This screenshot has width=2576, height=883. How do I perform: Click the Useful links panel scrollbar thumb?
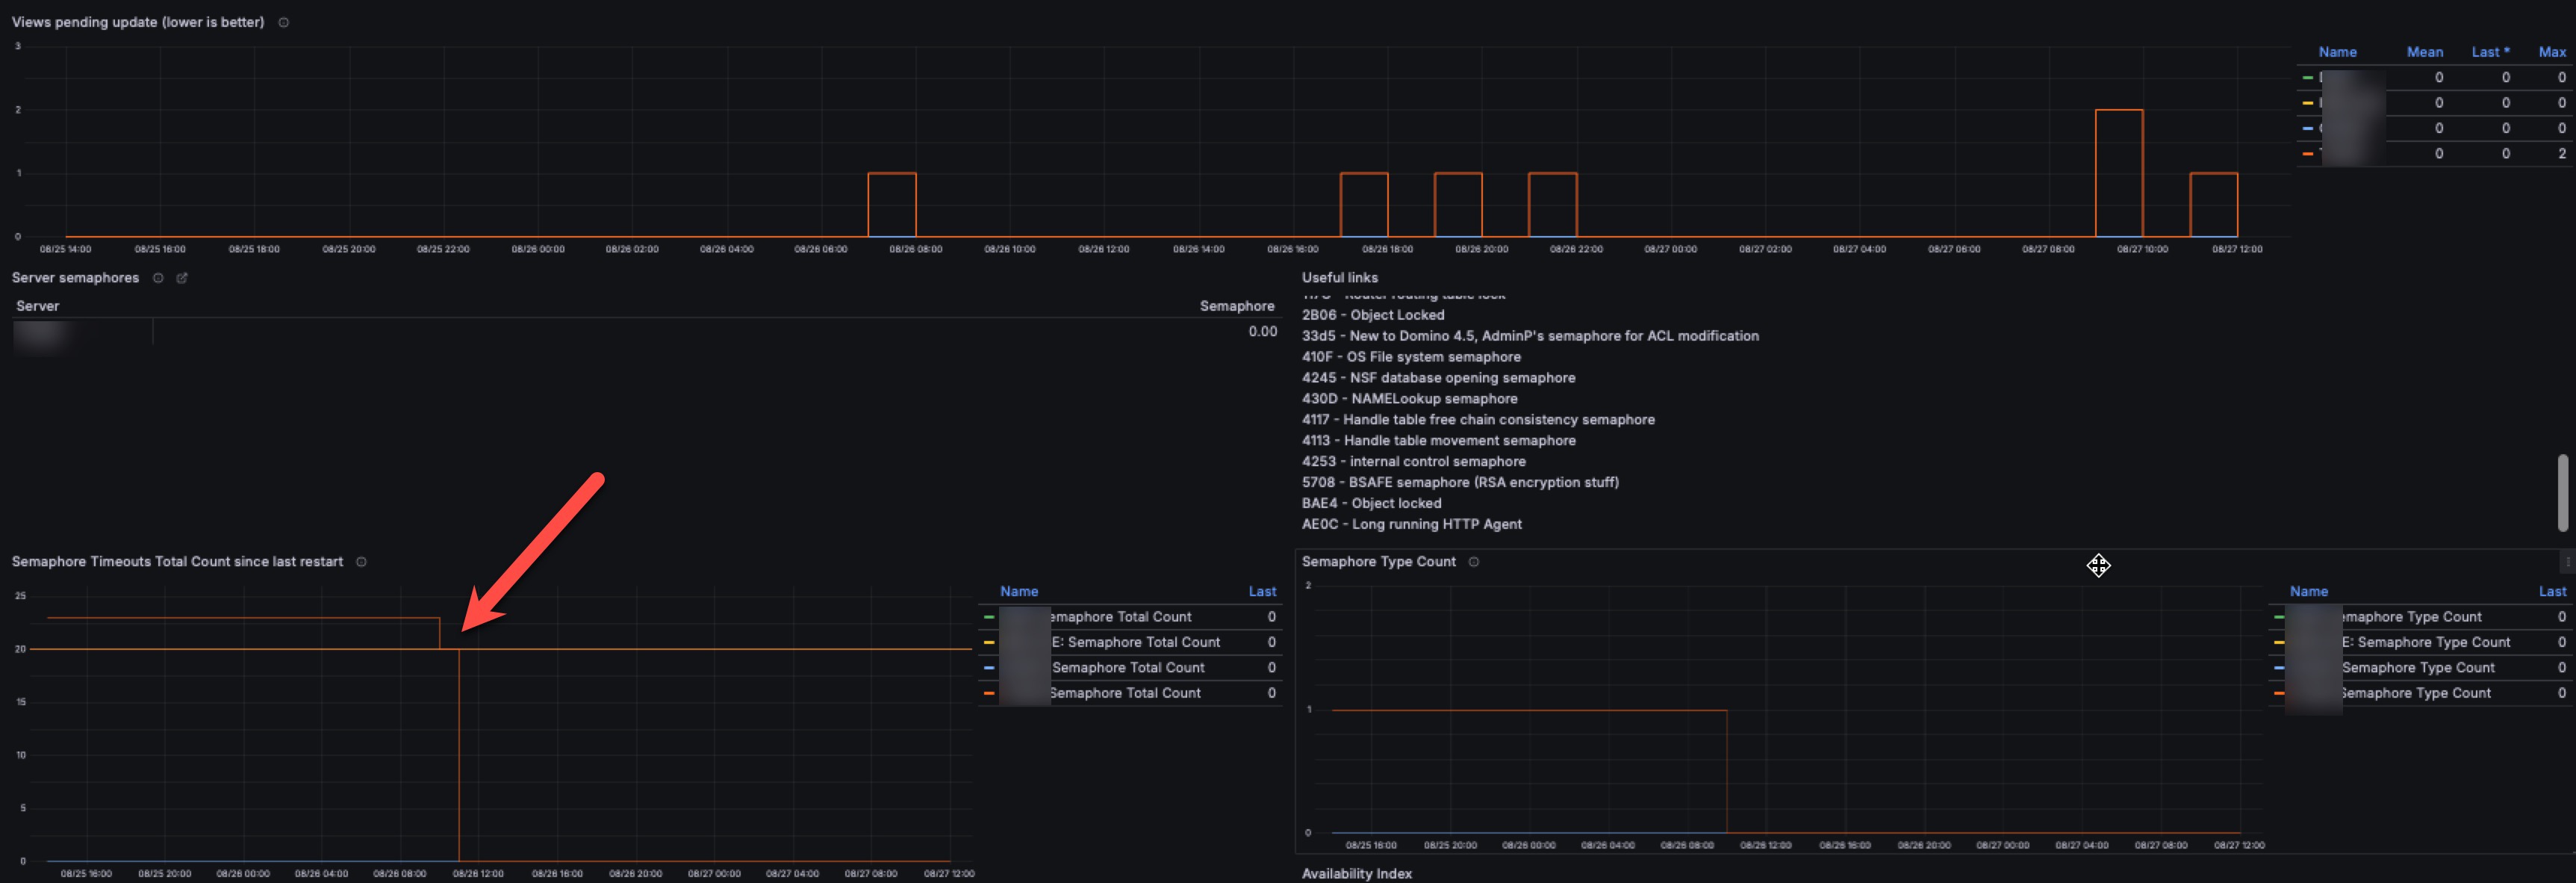pyautogui.click(x=2563, y=493)
